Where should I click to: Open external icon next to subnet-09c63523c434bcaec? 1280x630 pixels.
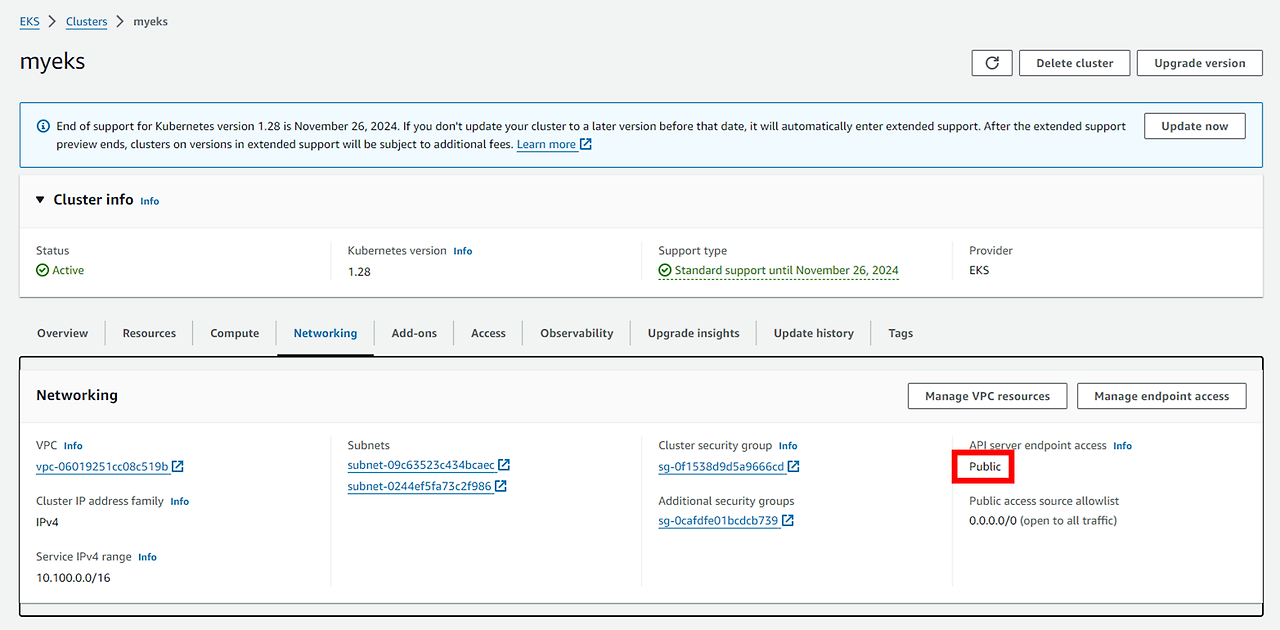[504, 465]
